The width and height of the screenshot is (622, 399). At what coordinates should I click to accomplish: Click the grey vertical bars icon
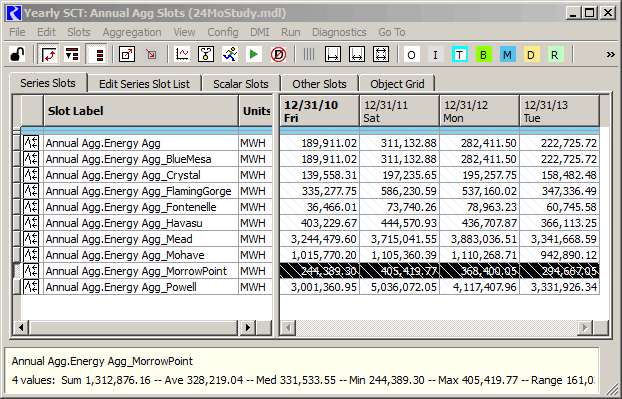pyautogui.click(x=309, y=54)
